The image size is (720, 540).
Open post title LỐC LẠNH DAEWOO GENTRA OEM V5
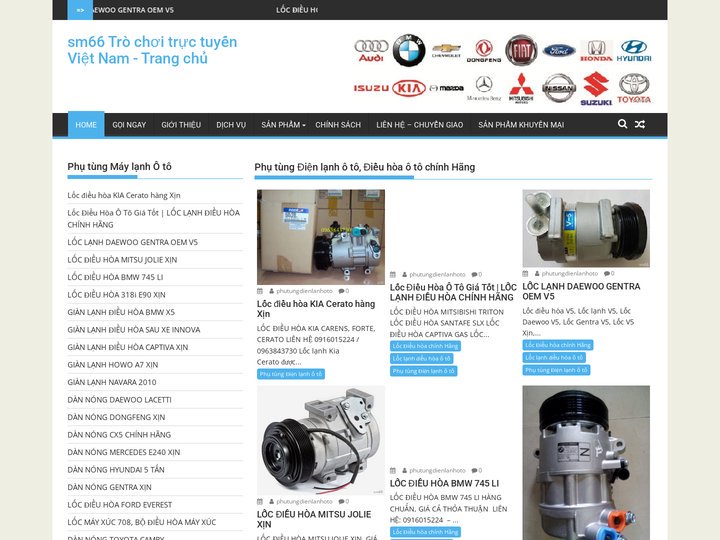(581, 291)
